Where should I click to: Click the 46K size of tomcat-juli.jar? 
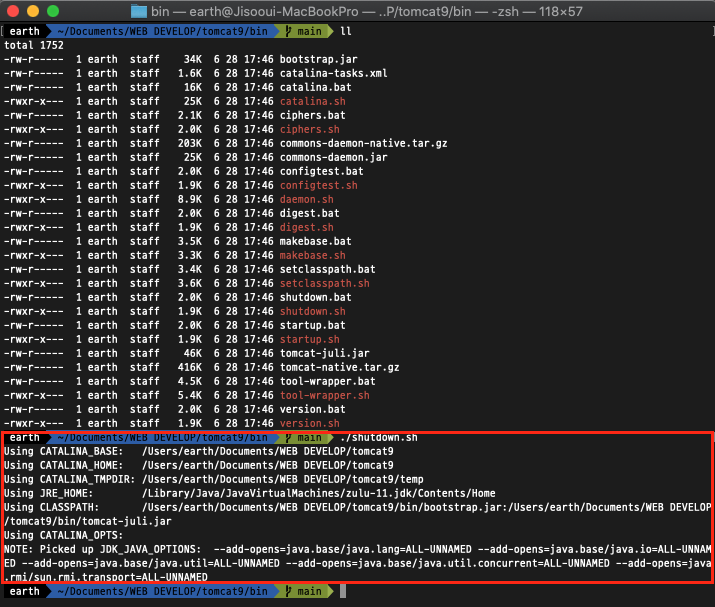(x=192, y=353)
